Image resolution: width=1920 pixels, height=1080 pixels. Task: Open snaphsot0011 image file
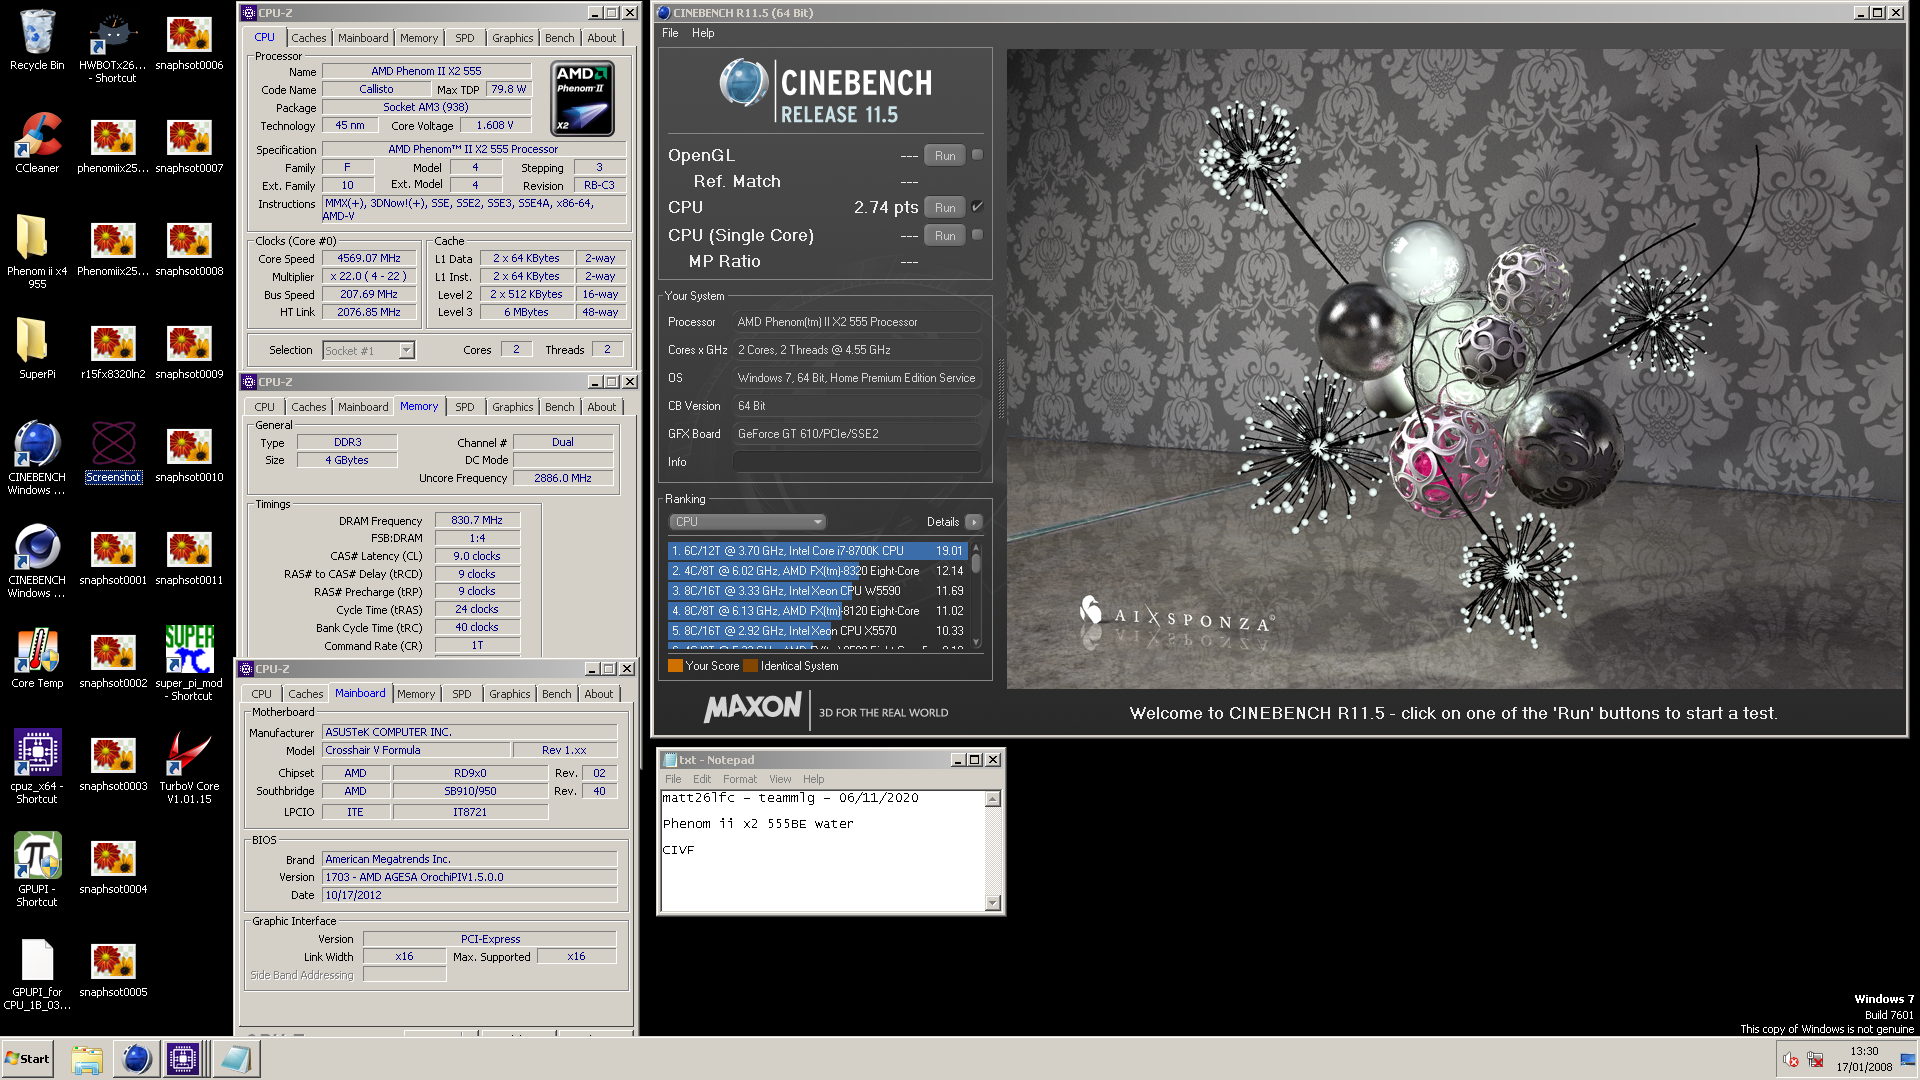[x=189, y=555]
